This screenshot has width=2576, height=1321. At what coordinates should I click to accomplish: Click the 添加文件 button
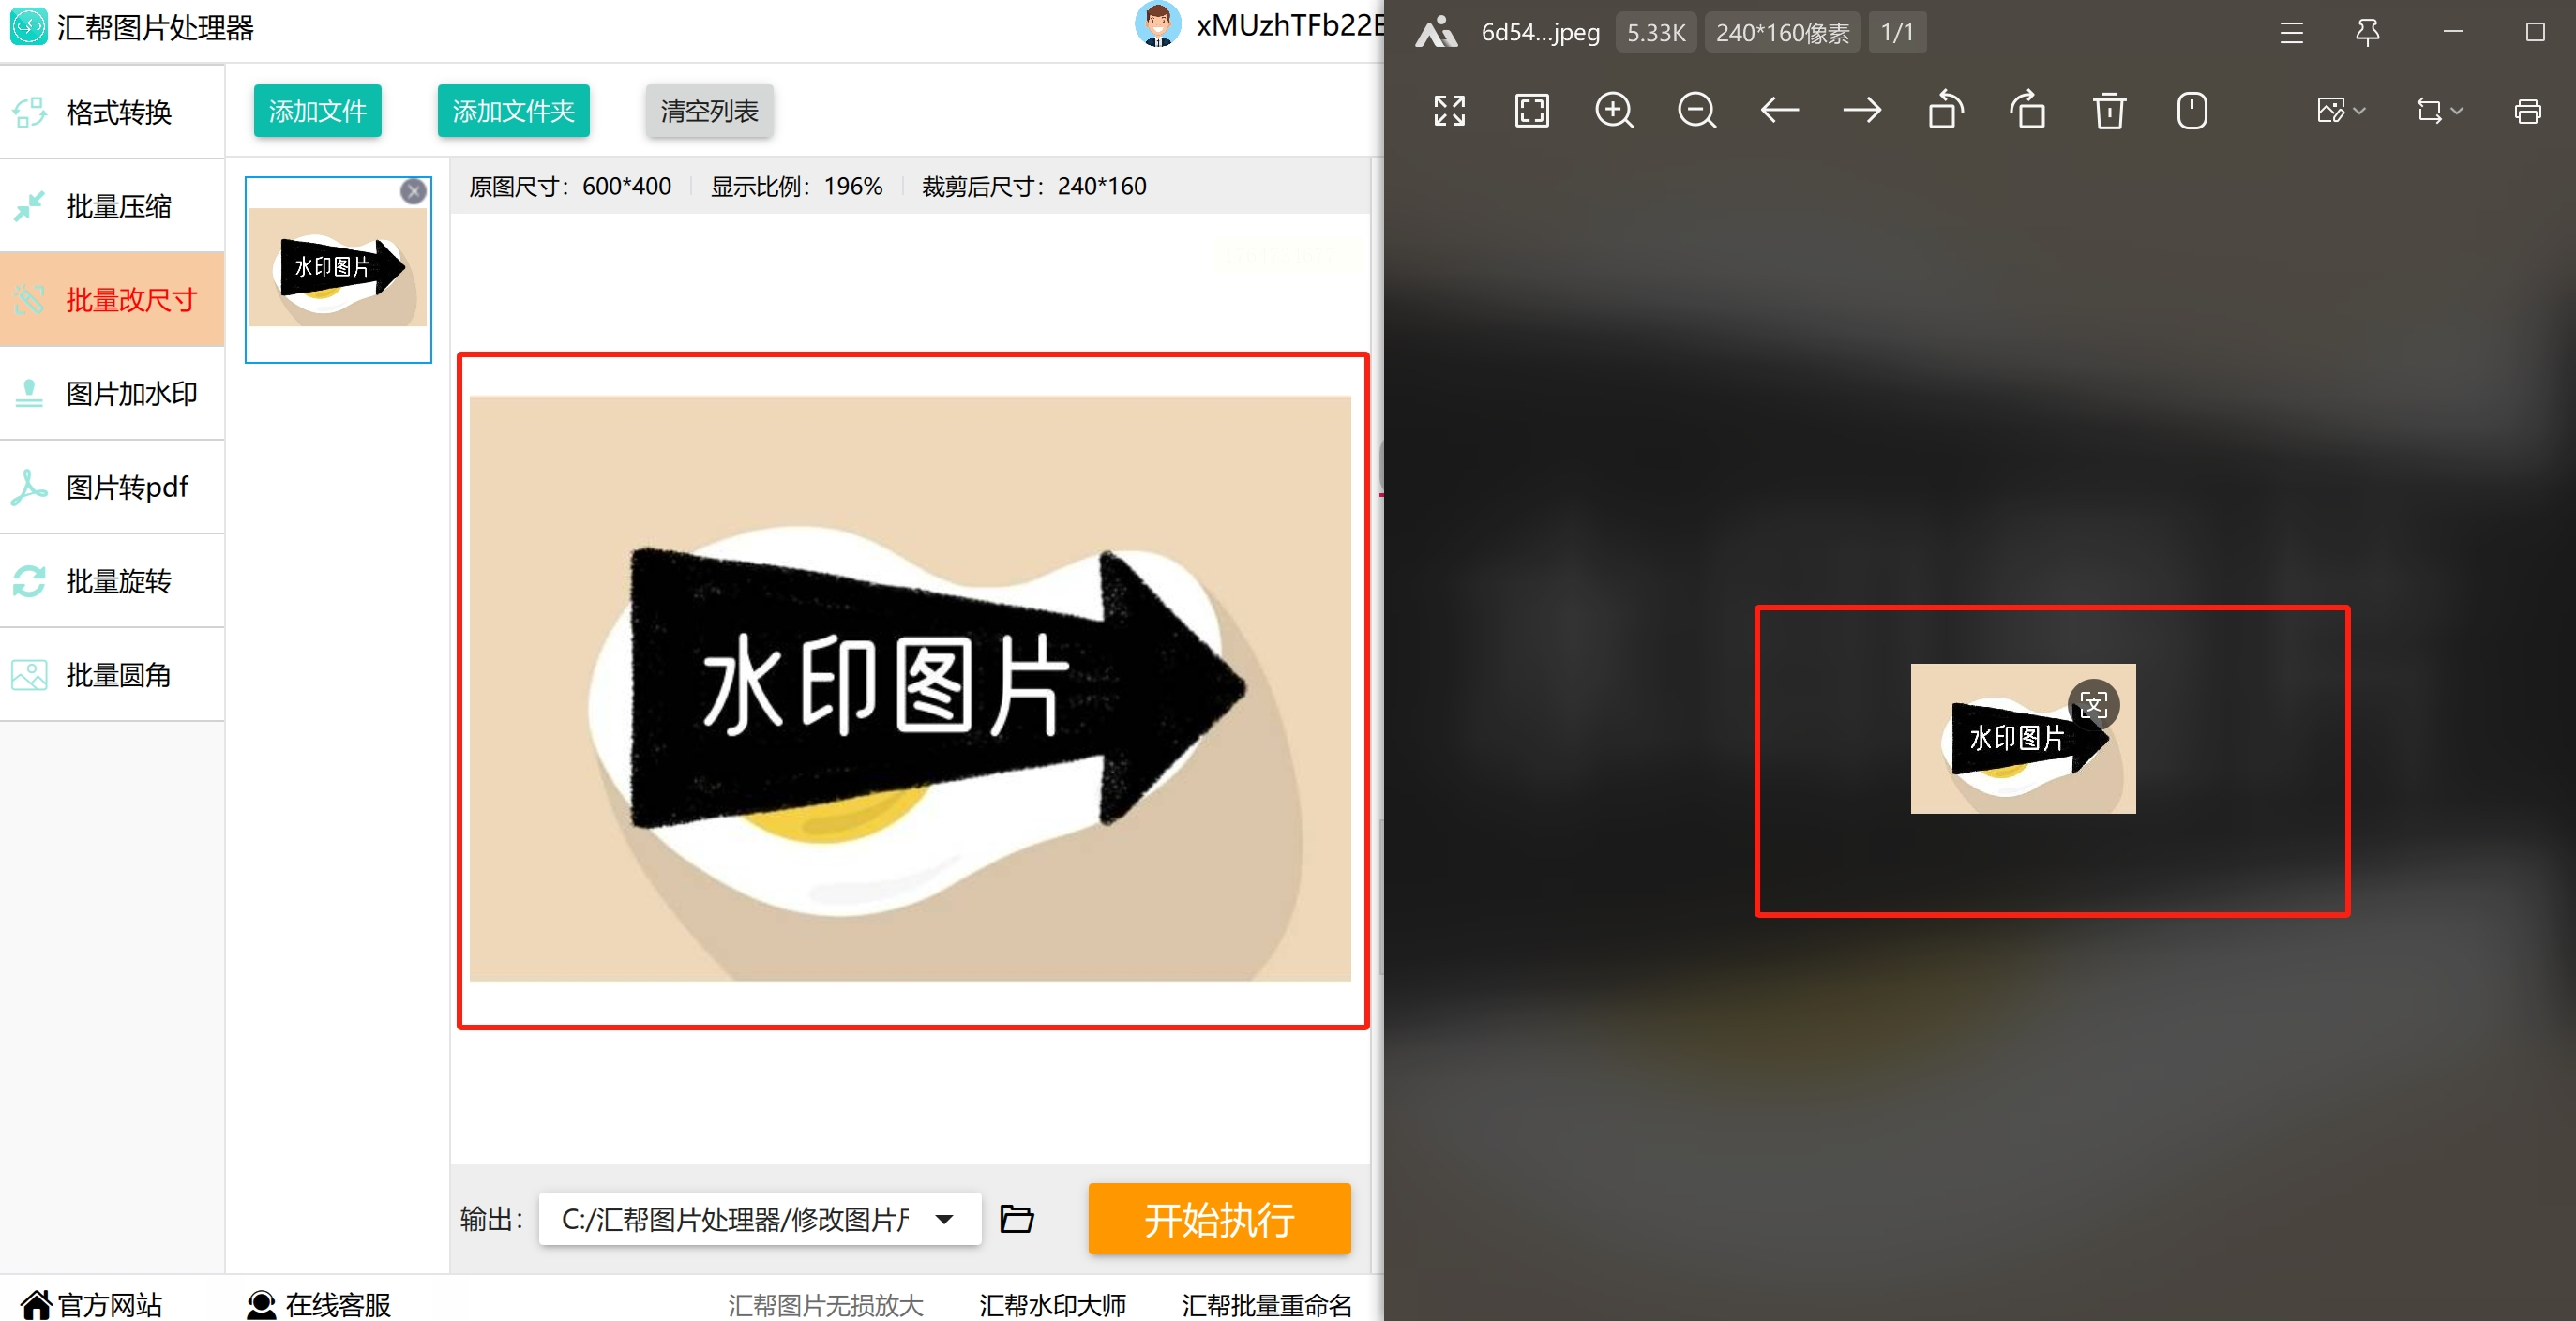click(317, 110)
